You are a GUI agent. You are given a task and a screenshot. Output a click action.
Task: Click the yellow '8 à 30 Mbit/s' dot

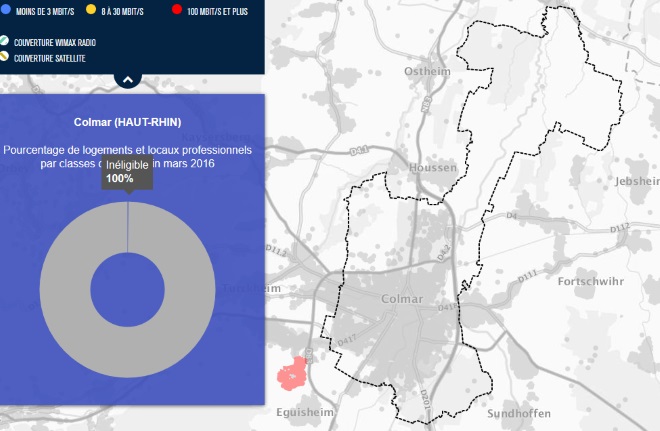tap(91, 11)
